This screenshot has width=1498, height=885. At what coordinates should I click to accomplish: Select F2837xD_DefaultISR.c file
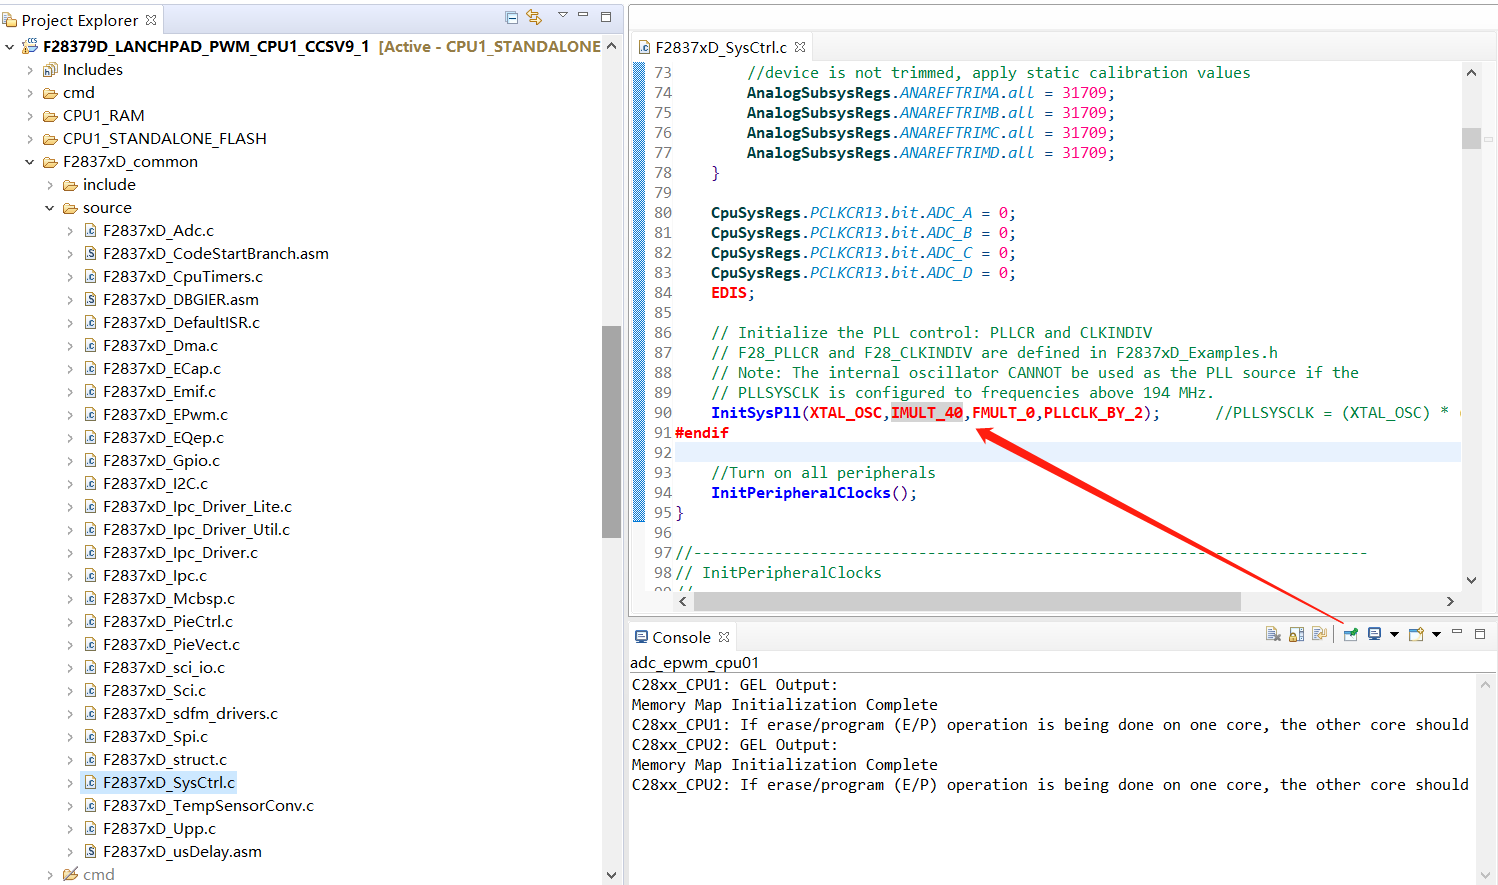(x=181, y=323)
